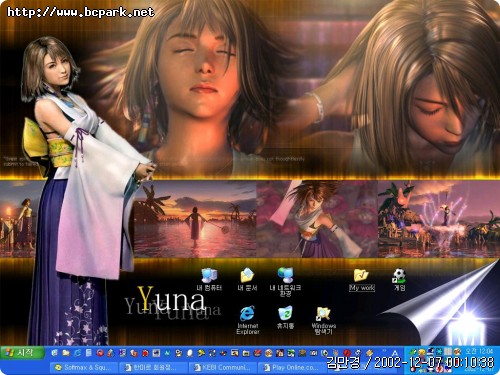Screen dimensions: 500x375
Task: Switch to KEBI Communi... taskbar window
Action: [223, 367]
